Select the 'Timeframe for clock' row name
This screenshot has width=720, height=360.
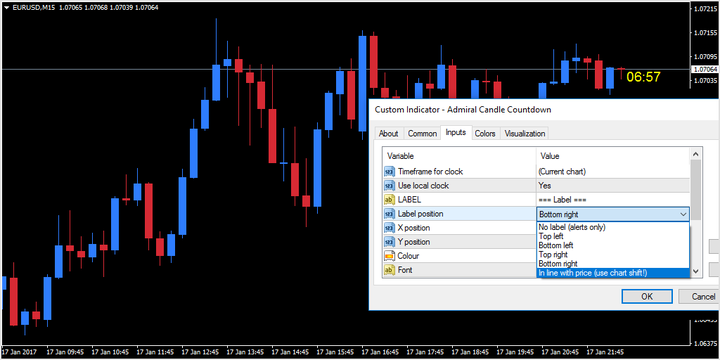tap(430, 172)
